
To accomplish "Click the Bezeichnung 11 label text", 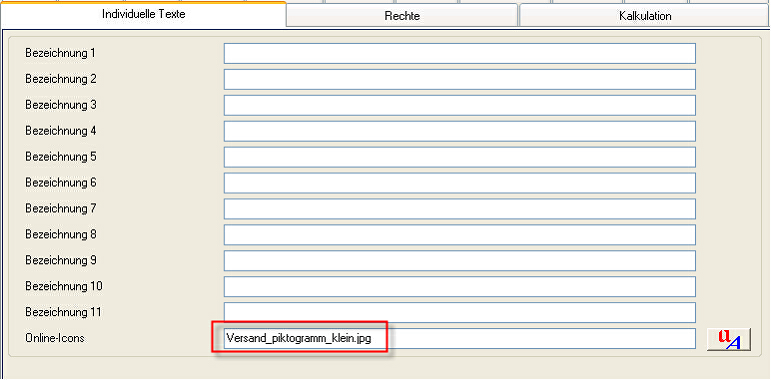I will click(x=63, y=312).
